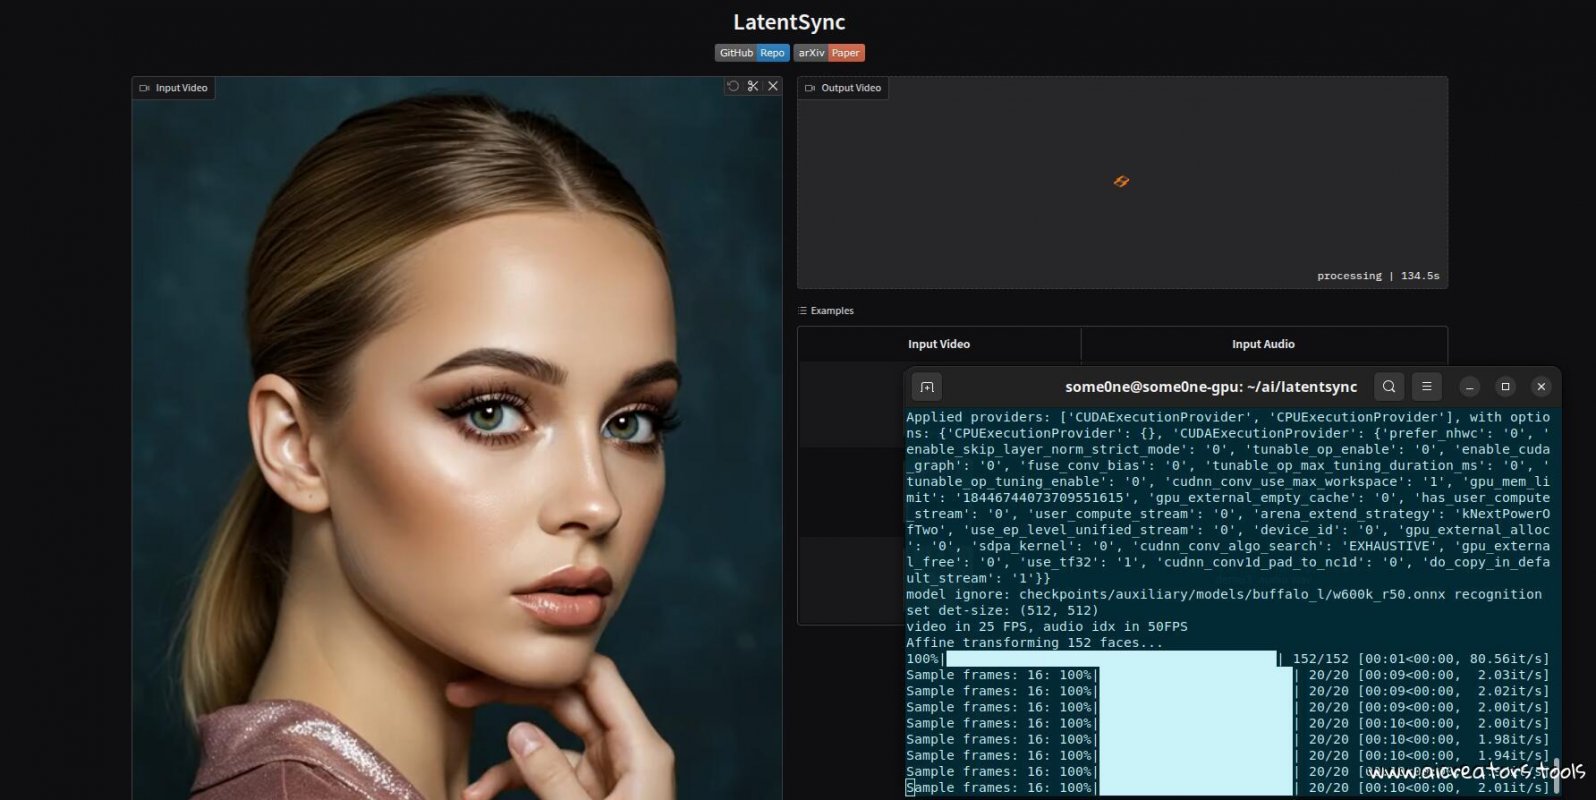Click the Input Video label

click(x=174, y=88)
